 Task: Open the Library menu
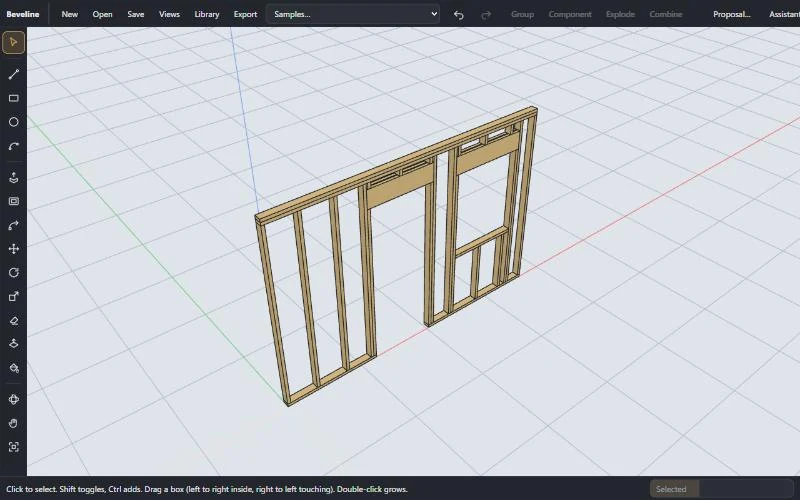207,14
